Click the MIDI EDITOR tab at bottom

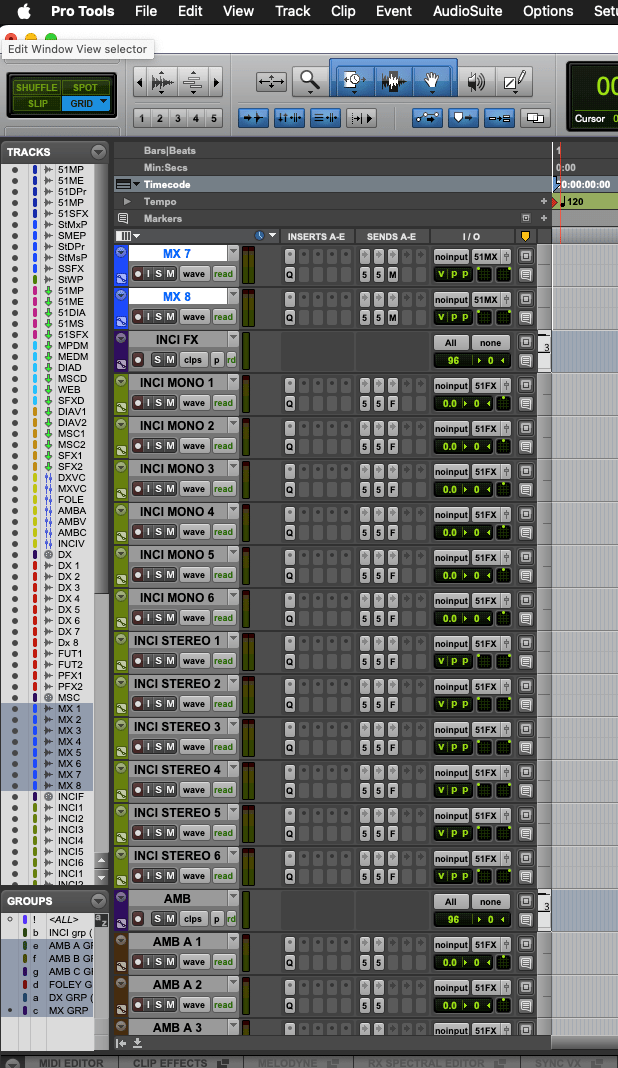coord(71,1063)
